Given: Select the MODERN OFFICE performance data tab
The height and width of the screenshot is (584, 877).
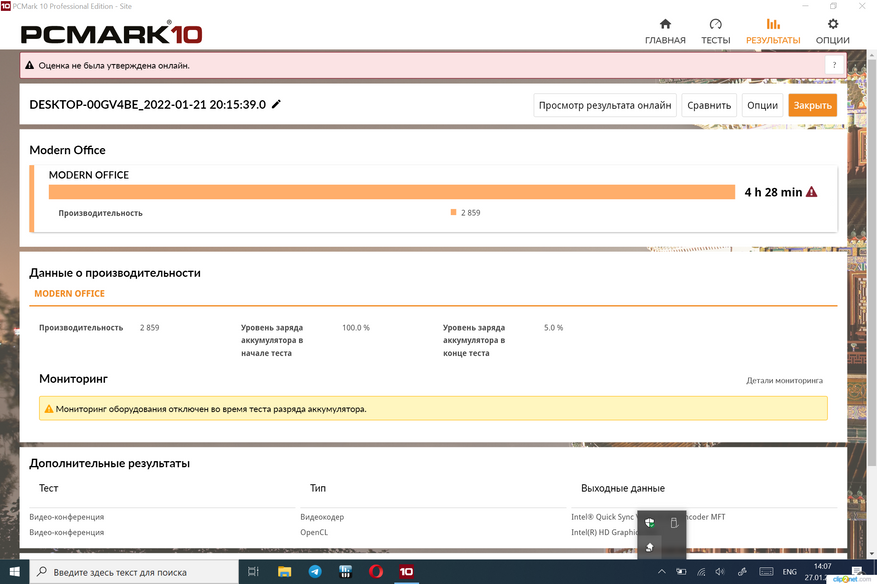Looking at the screenshot, I should pos(69,294).
